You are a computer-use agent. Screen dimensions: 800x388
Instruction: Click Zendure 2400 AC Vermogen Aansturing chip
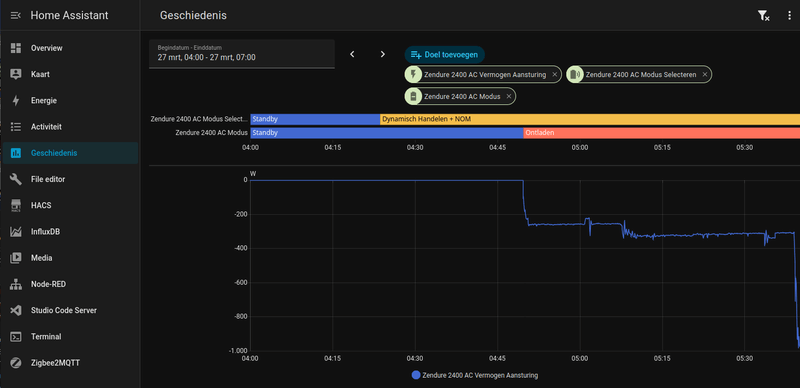(x=483, y=75)
